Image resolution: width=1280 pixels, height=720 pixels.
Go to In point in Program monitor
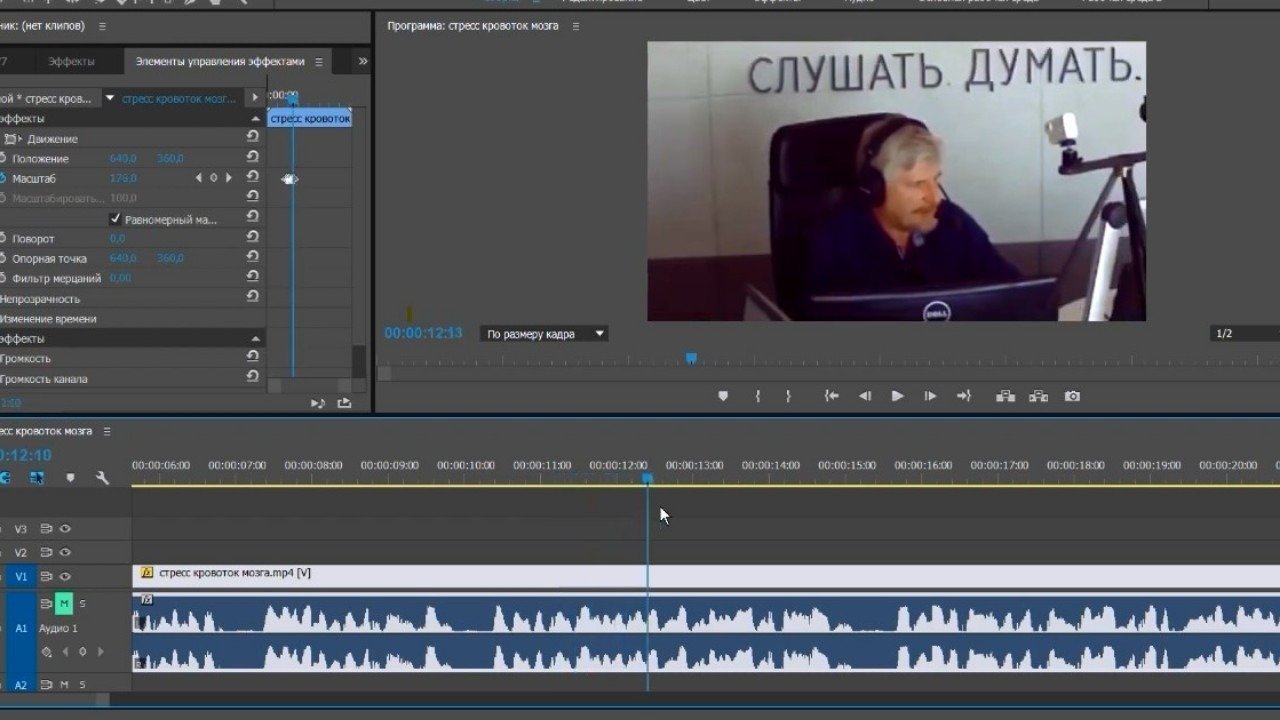(831, 396)
